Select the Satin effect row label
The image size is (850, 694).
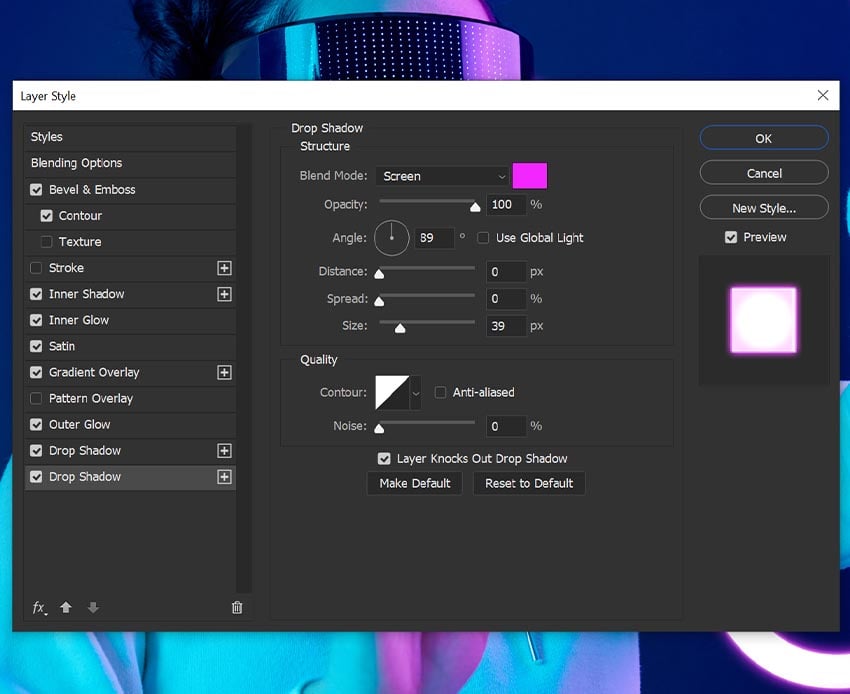pyautogui.click(x=62, y=346)
